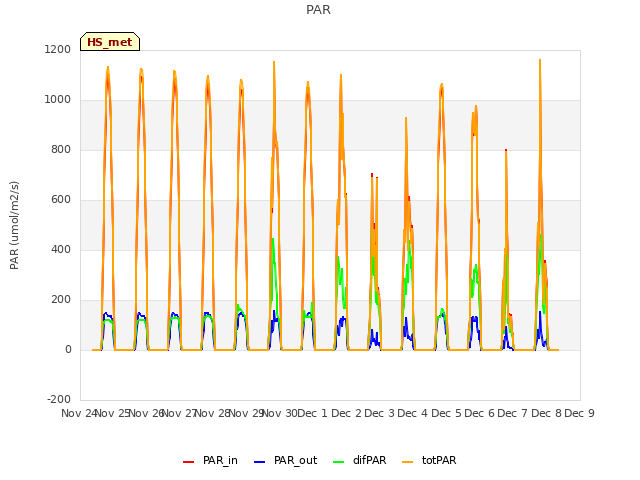The image size is (640, 480).
Task: Click the y-axis label PAR (umol/m2/s)
Action: (14, 225)
